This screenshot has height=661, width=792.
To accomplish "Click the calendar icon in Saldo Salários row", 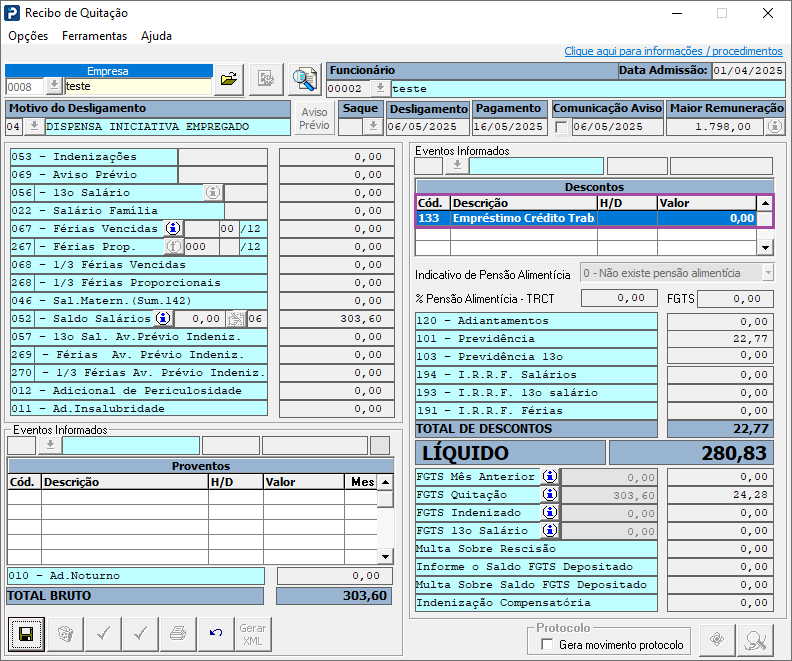I will (235, 319).
